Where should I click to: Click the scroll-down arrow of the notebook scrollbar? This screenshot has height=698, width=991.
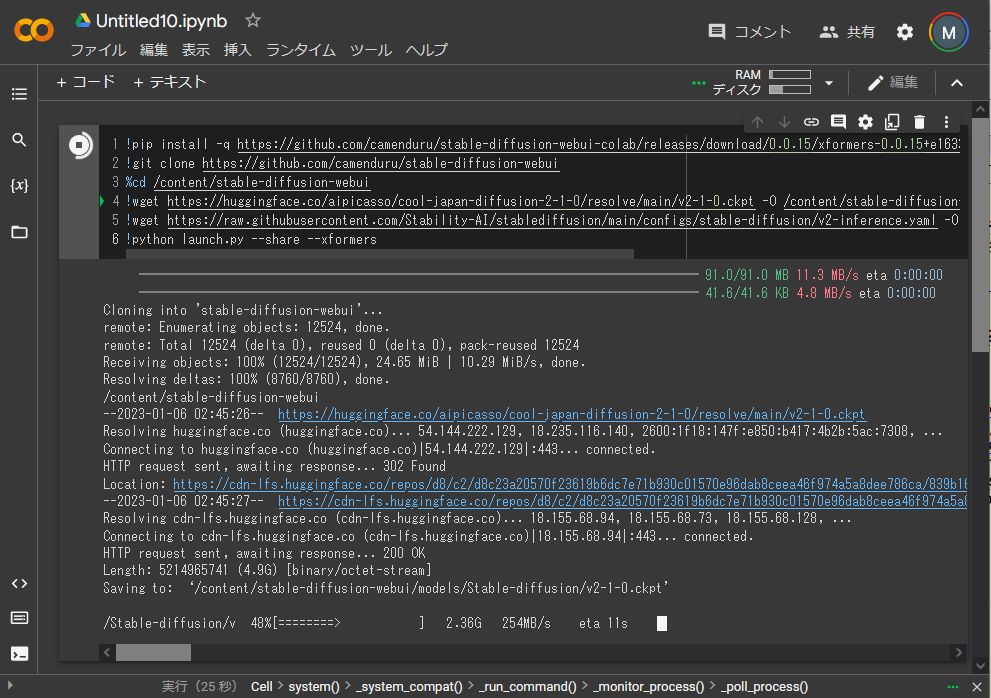980,665
